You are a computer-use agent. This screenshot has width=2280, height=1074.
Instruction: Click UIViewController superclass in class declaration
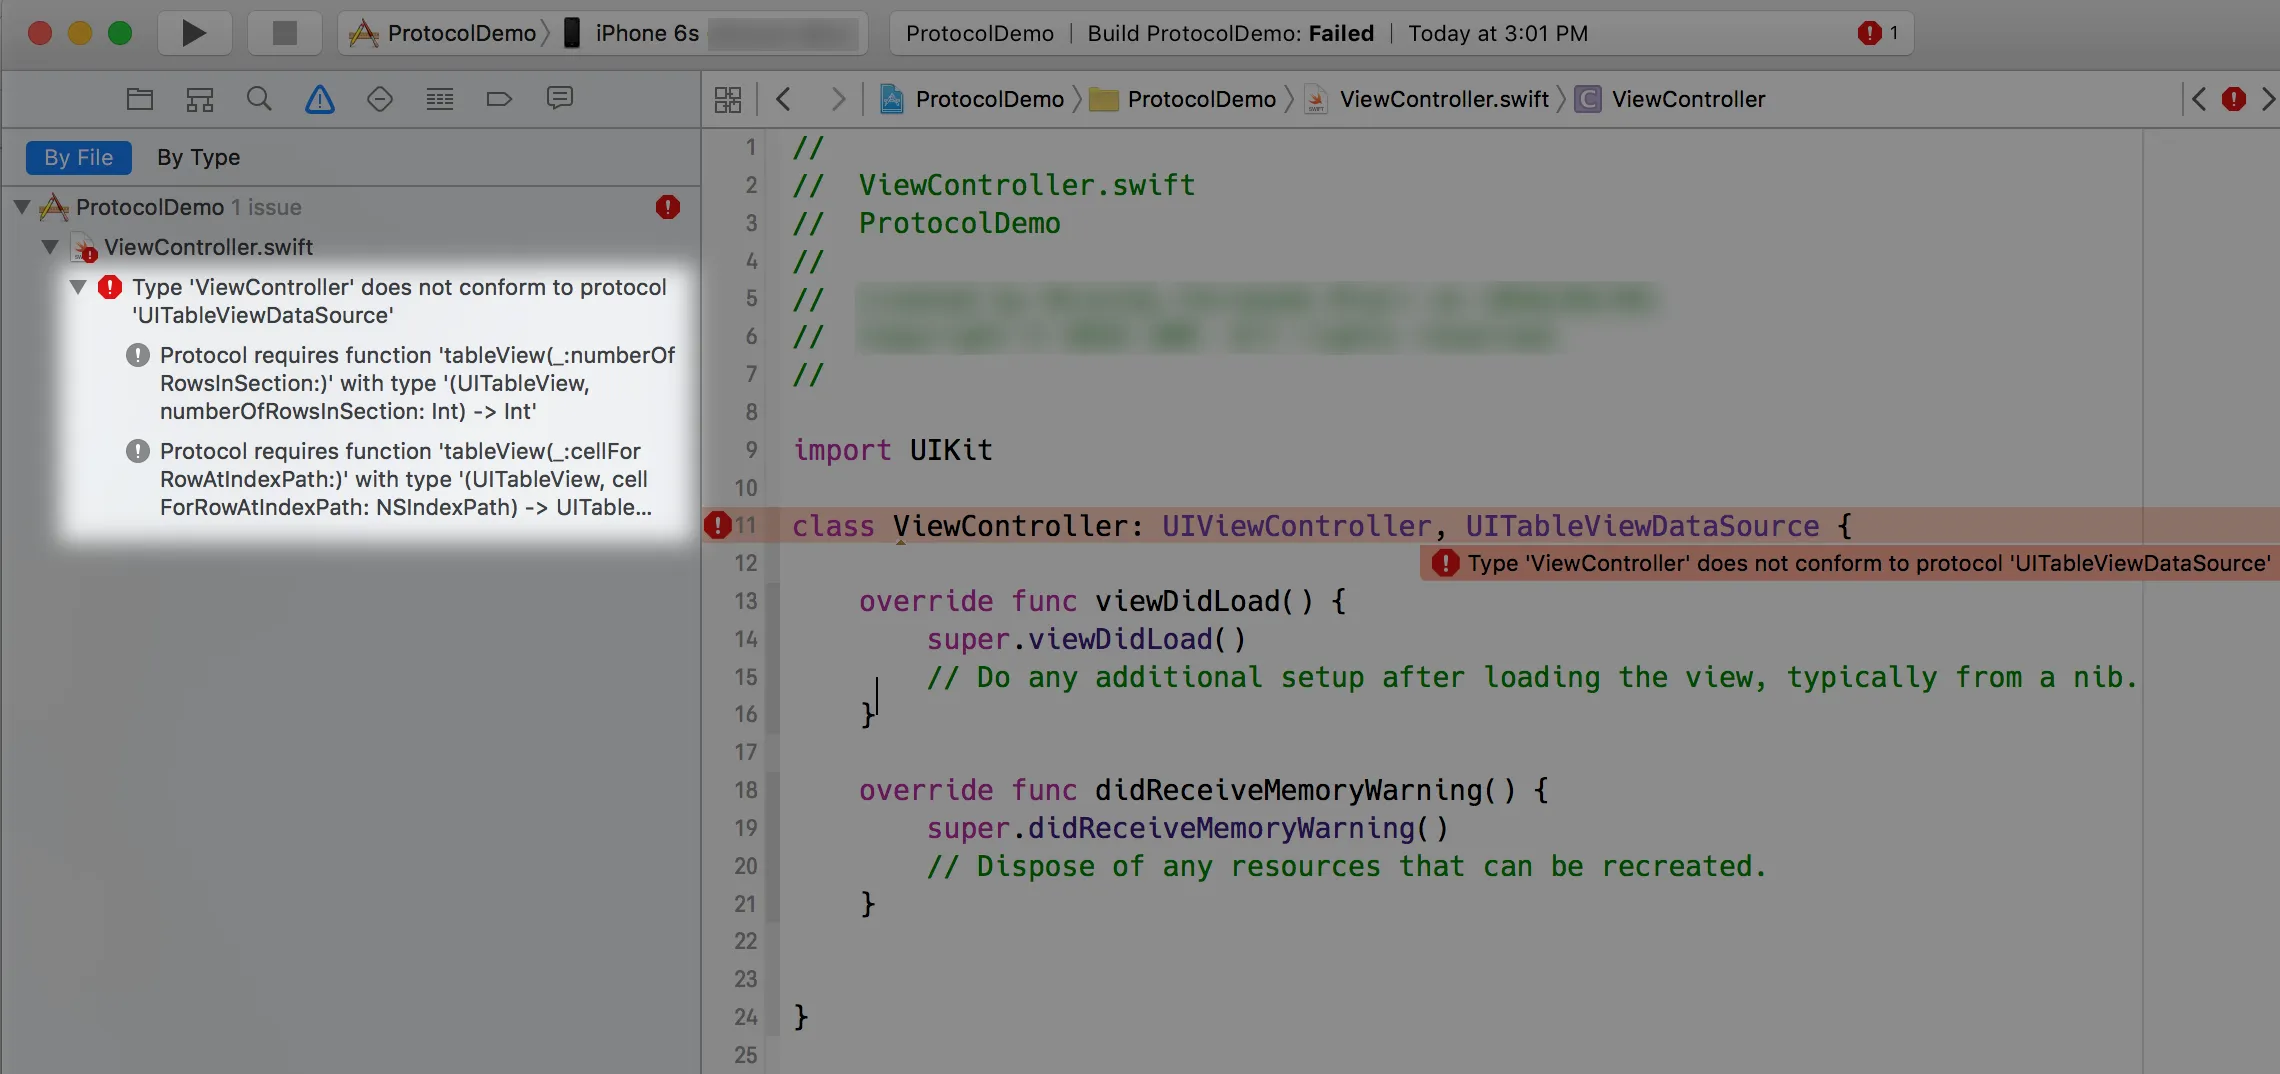coord(1297,526)
